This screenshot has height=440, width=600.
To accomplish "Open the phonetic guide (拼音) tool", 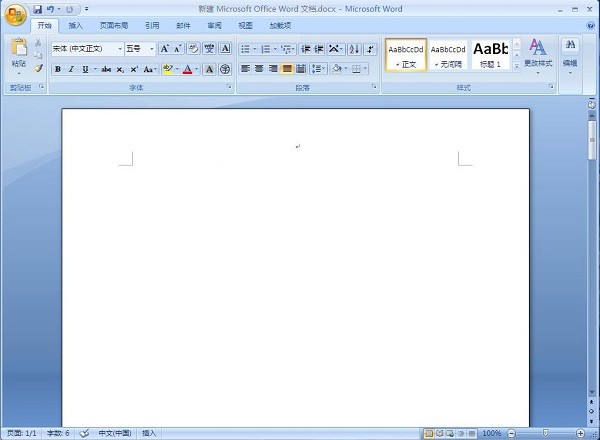I will pos(209,49).
